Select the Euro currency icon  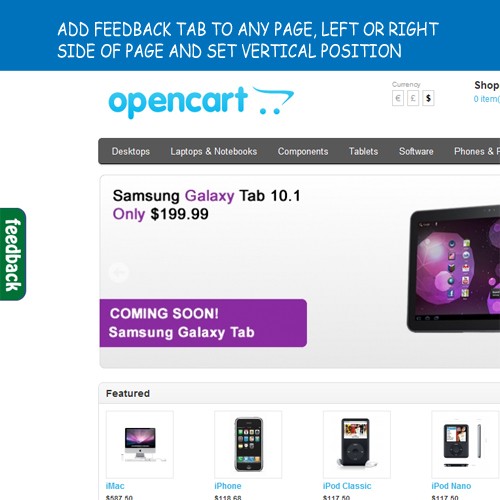pos(398,98)
